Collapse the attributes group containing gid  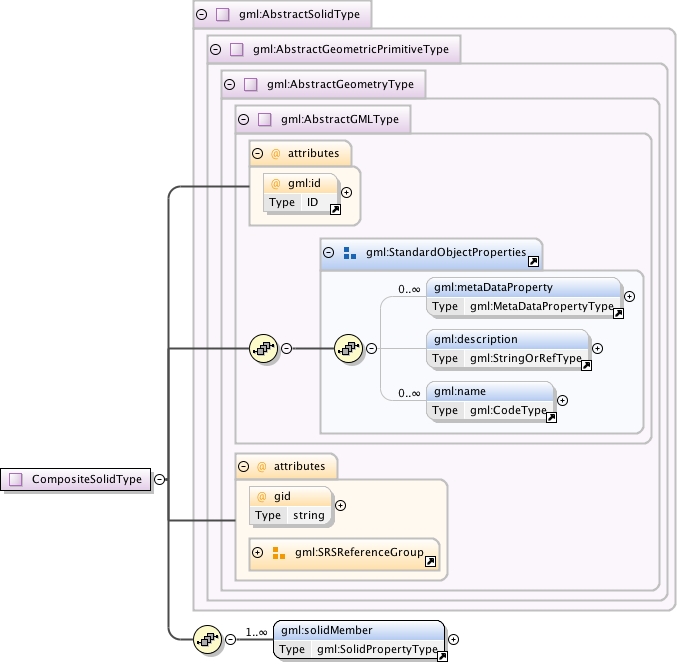point(244,466)
